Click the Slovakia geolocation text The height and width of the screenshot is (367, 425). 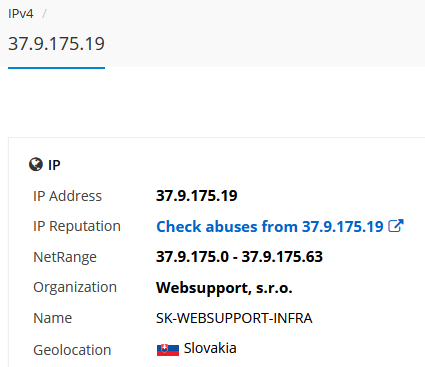click(x=210, y=348)
